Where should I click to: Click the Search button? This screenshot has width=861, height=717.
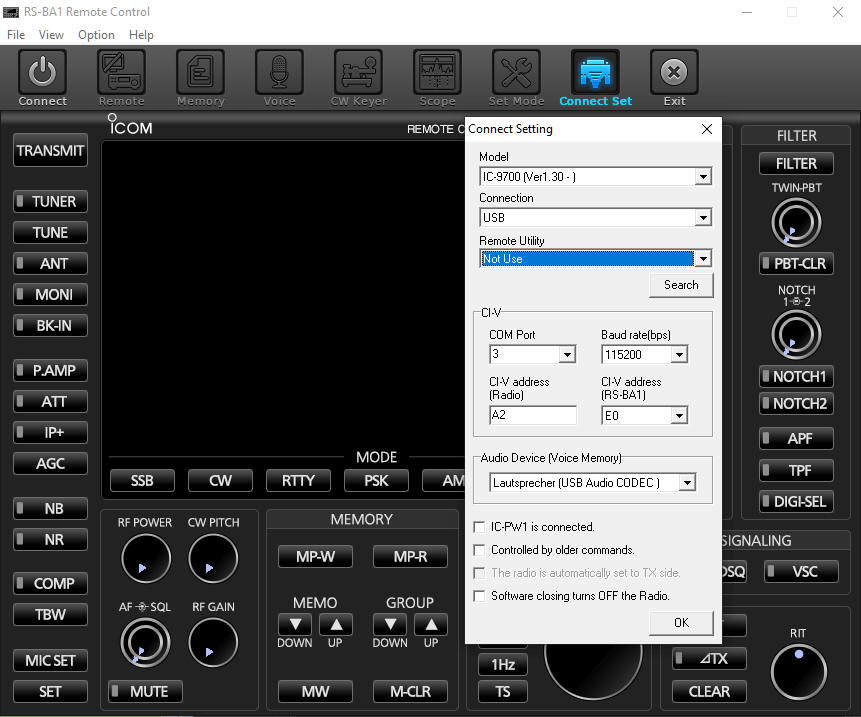[x=681, y=285]
